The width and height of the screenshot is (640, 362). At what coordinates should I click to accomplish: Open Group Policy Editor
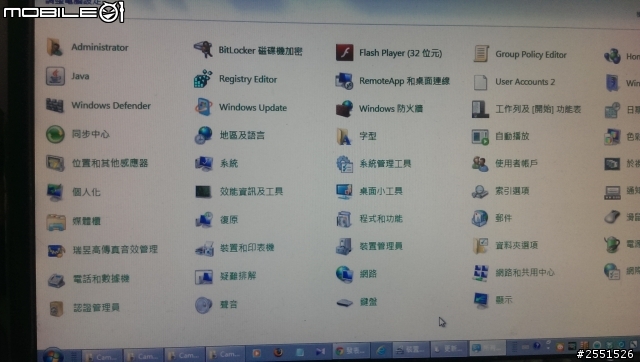tap(520, 54)
